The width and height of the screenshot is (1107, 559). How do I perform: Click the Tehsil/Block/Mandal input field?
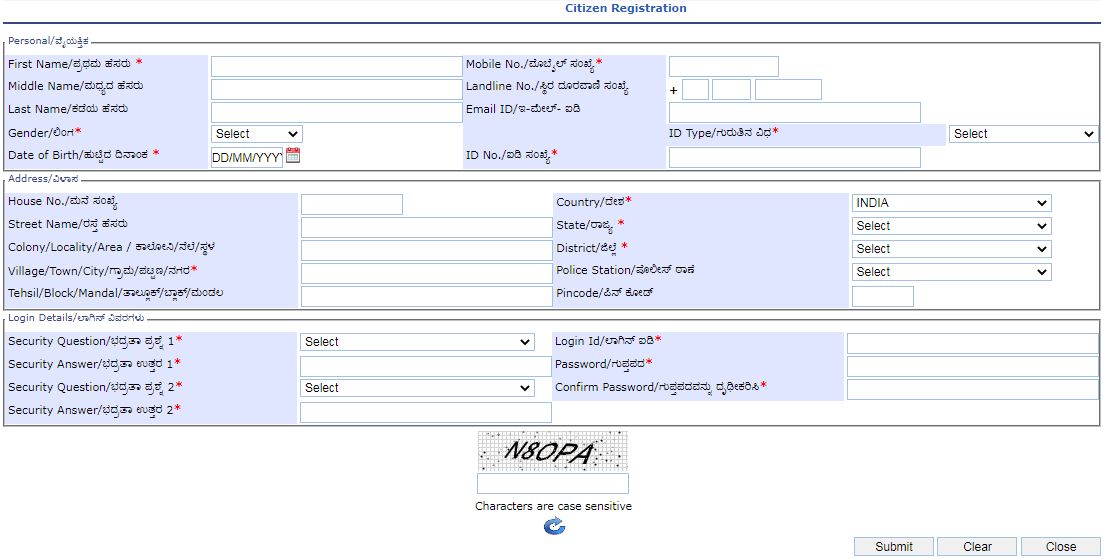click(426, 296)
